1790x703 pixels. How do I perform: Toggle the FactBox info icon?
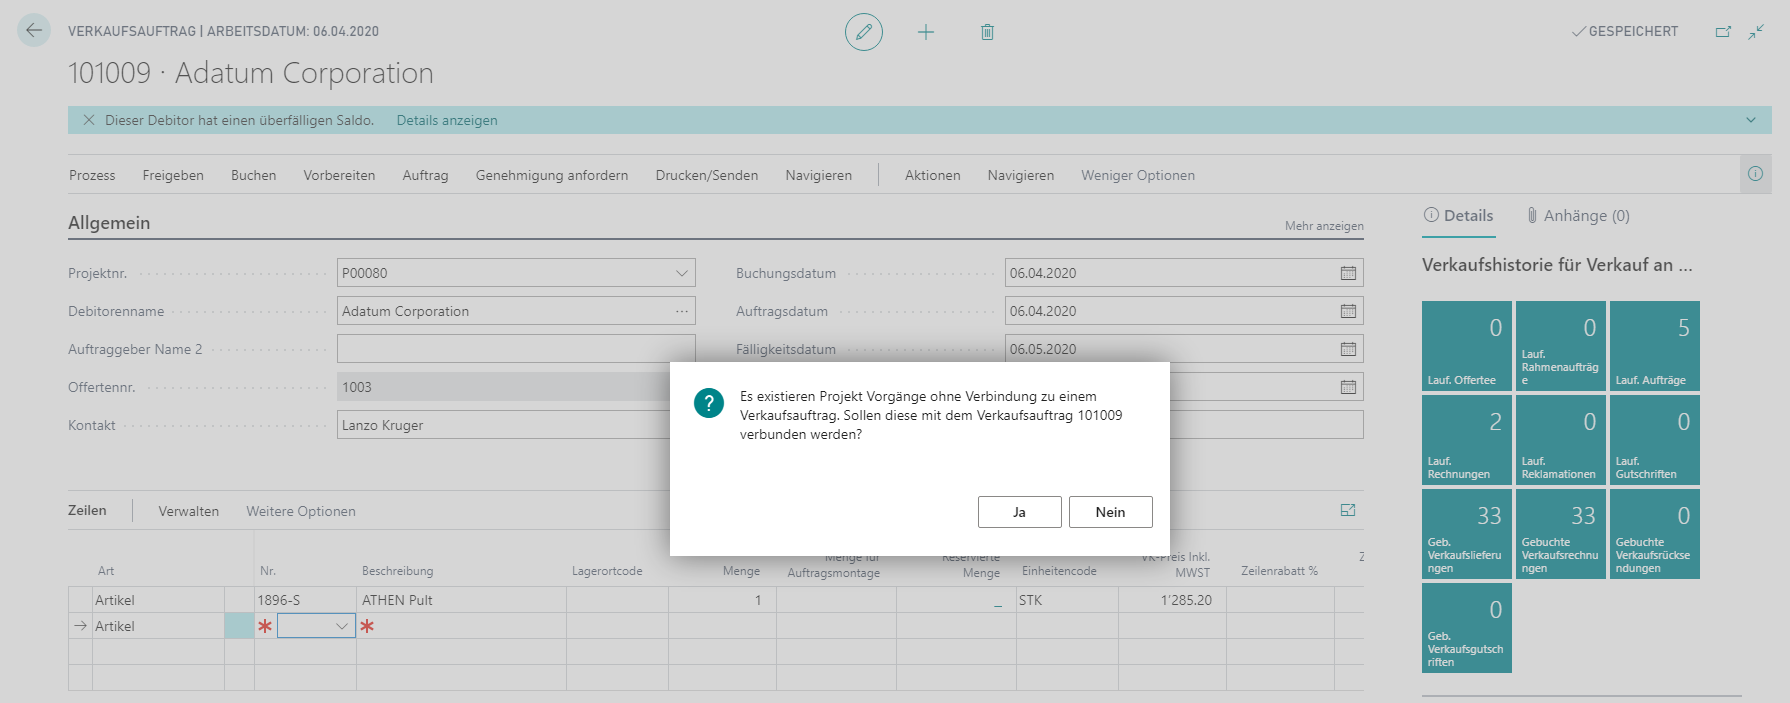coord(1755,174)
